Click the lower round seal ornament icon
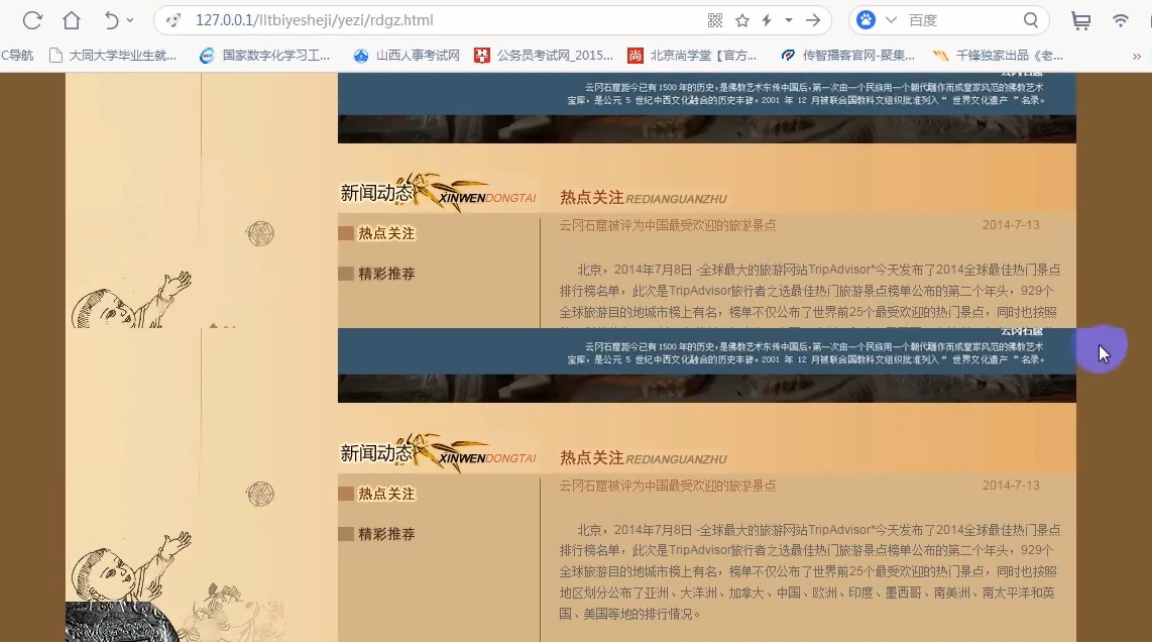 click(x=260, y=494)
